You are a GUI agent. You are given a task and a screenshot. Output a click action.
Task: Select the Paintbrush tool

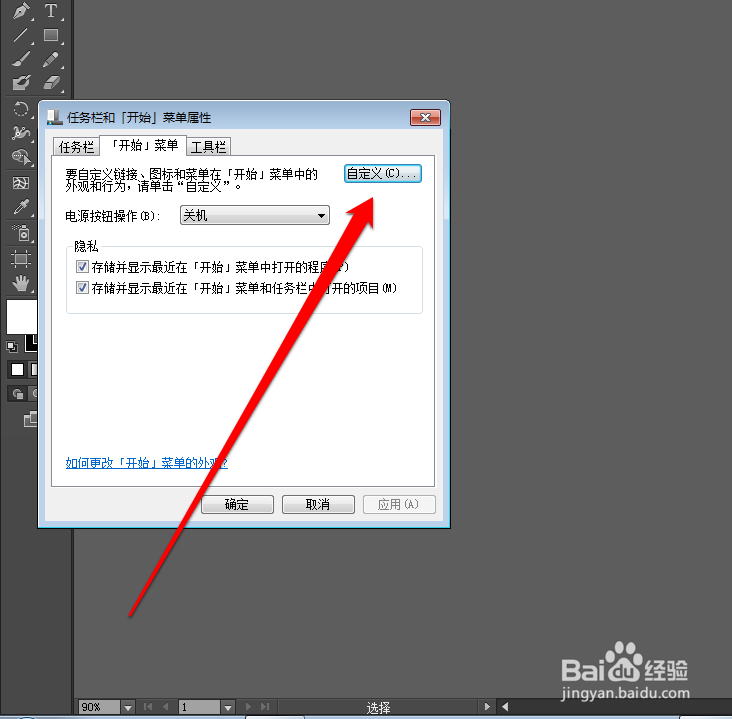21,59
